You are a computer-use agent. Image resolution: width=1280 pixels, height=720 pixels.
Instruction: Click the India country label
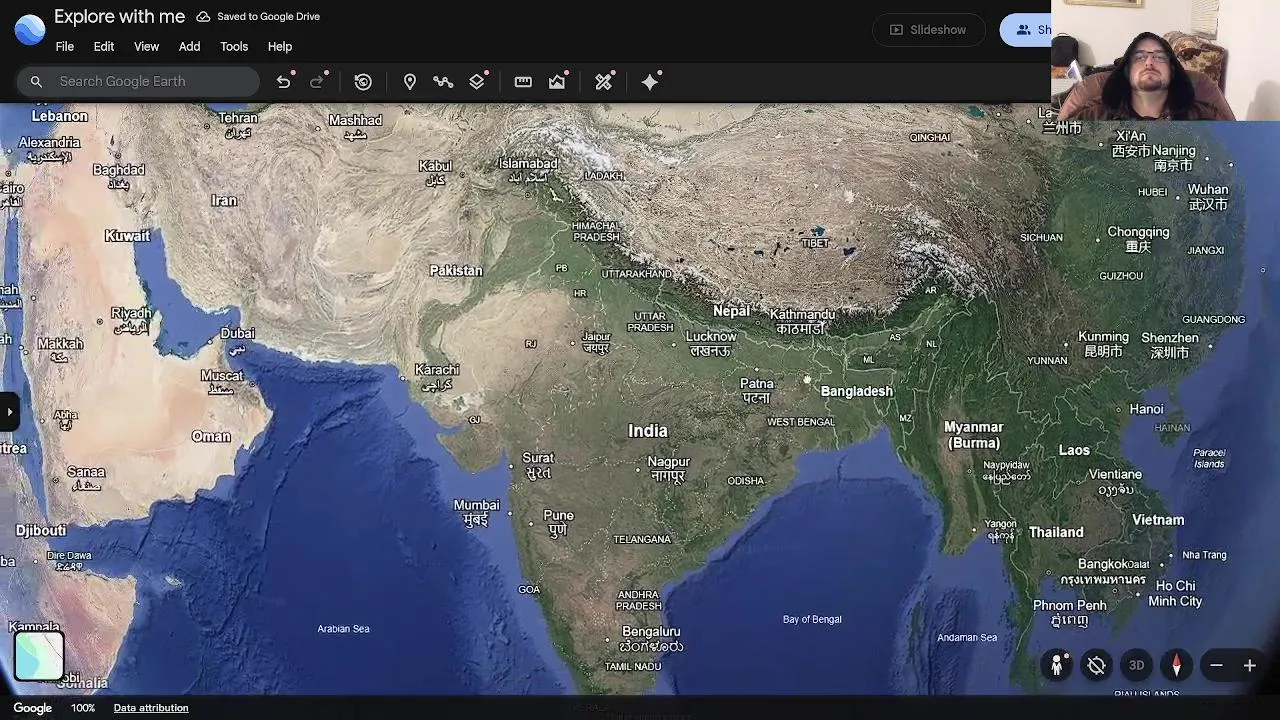[x=647, y=431]
